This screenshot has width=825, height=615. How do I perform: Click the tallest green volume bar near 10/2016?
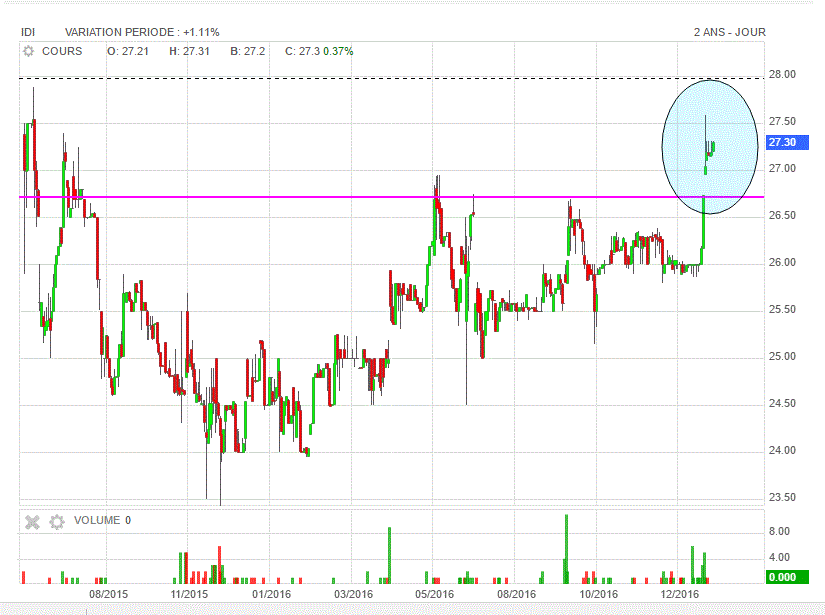click(566, 549)
